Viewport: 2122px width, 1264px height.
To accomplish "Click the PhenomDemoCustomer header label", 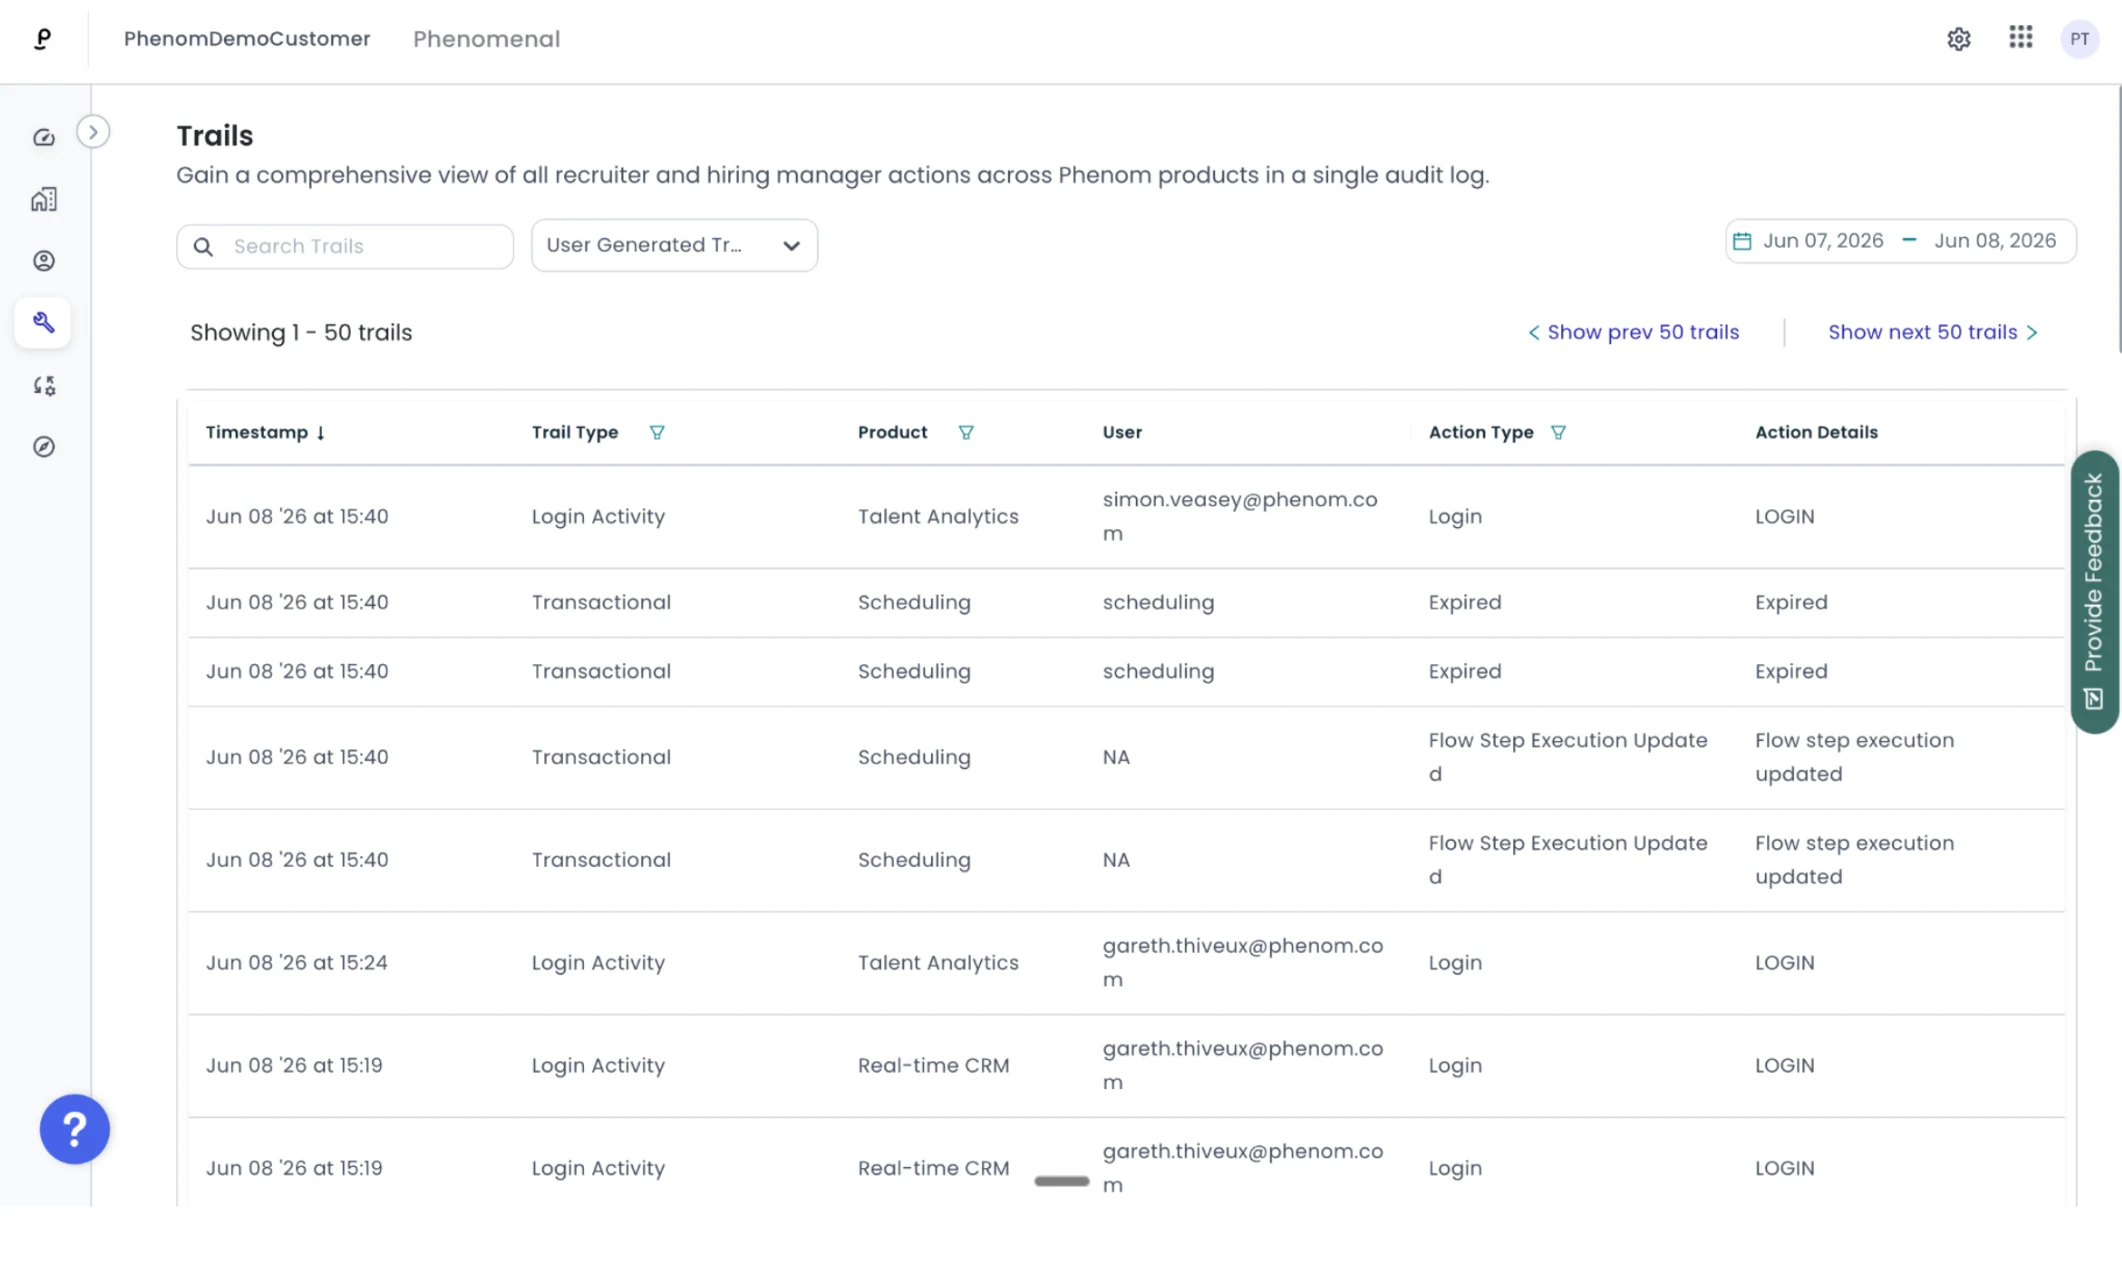I will (247, 39).
